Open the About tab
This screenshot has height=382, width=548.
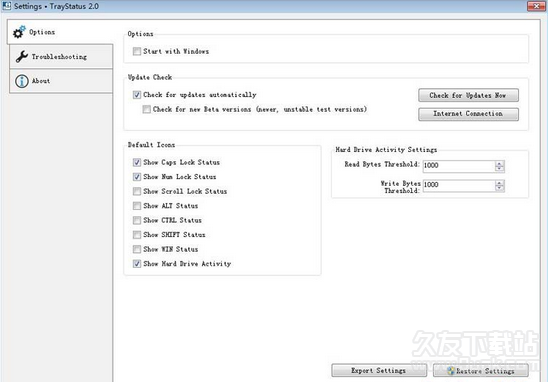(61, 81)
